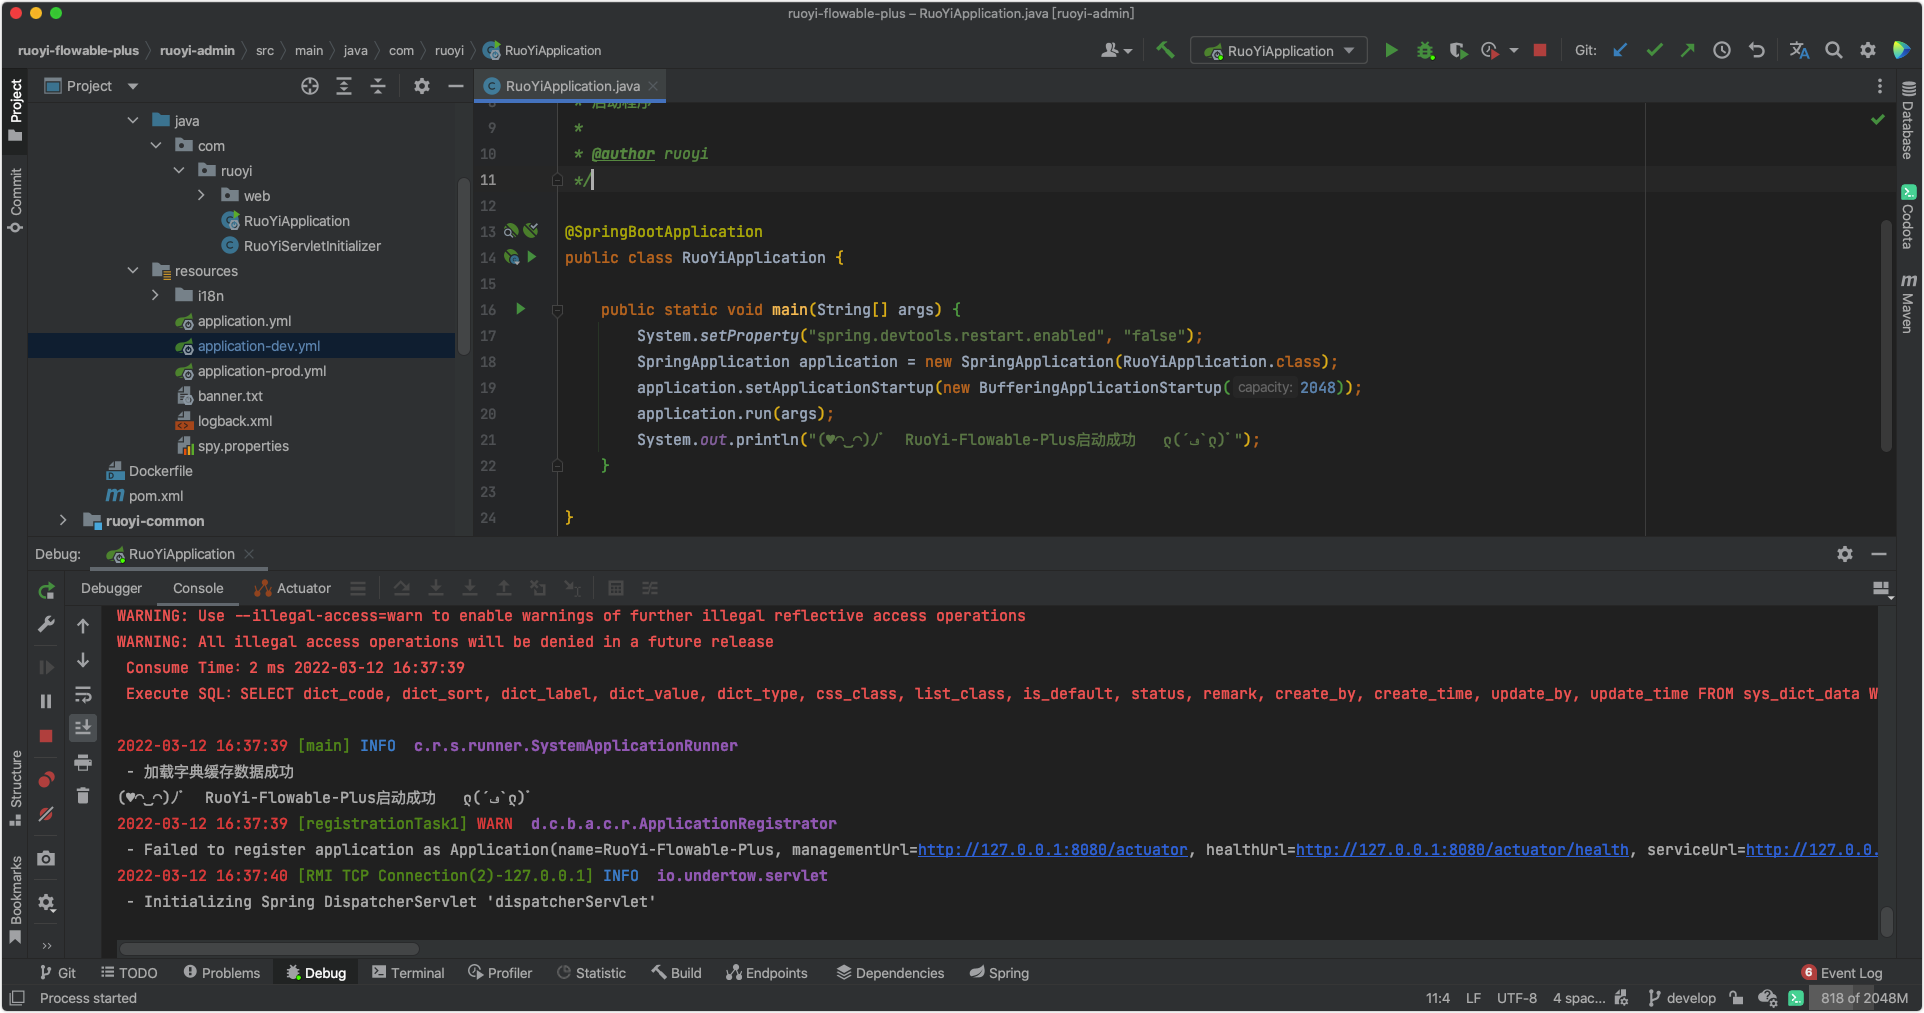Viewport: 1924px width, 1013px height.
Task: Toggle the Maven tool window on right
Action: pyautogui.click(x=1908, y=303)
